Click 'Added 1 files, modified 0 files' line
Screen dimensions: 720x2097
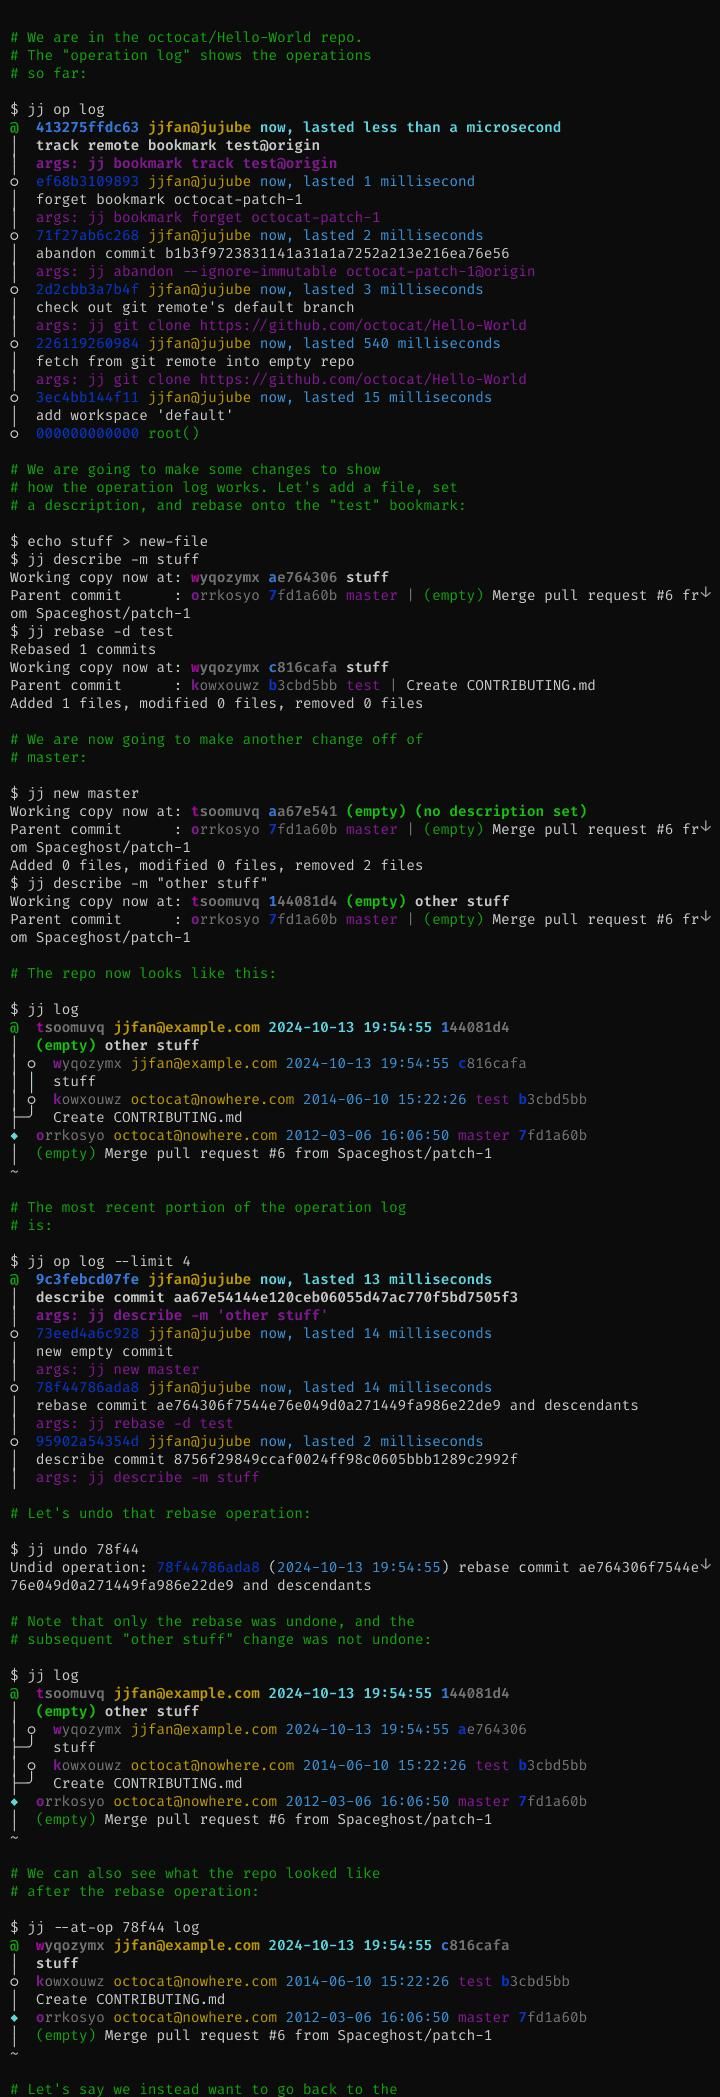point(216,703)
